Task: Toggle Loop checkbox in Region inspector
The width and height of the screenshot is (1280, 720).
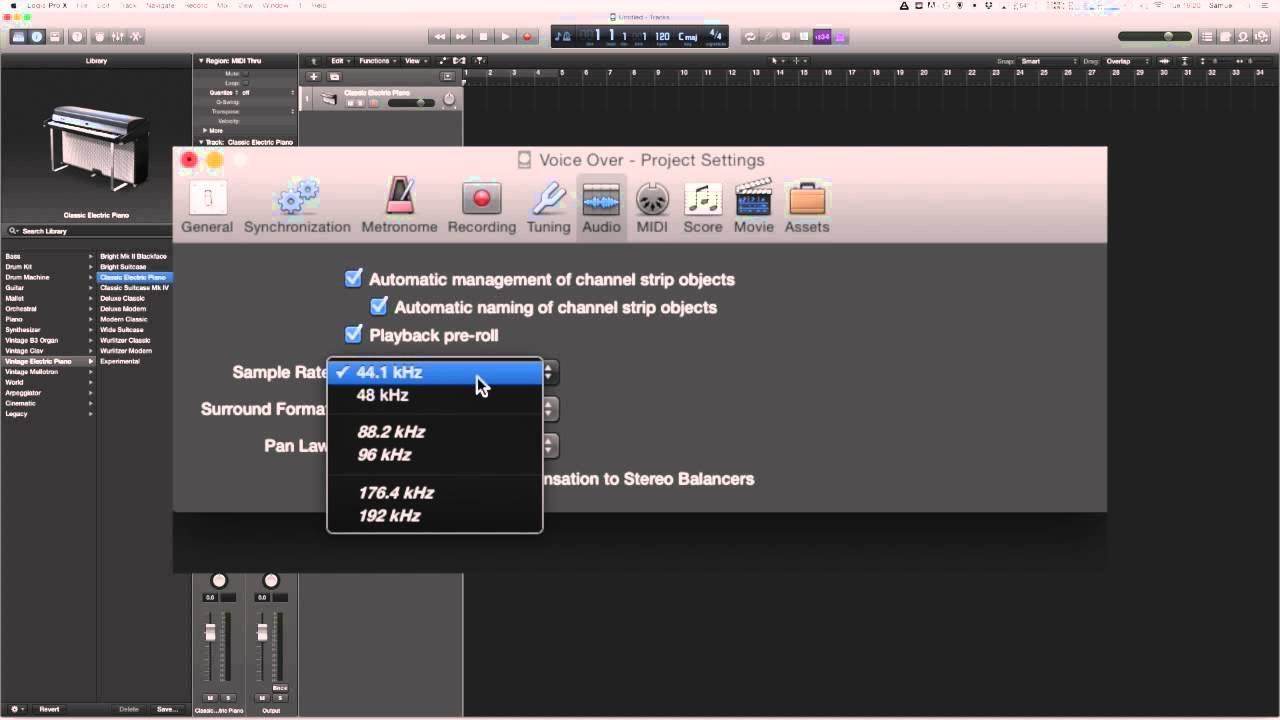Action: click(x=246, y=82)
